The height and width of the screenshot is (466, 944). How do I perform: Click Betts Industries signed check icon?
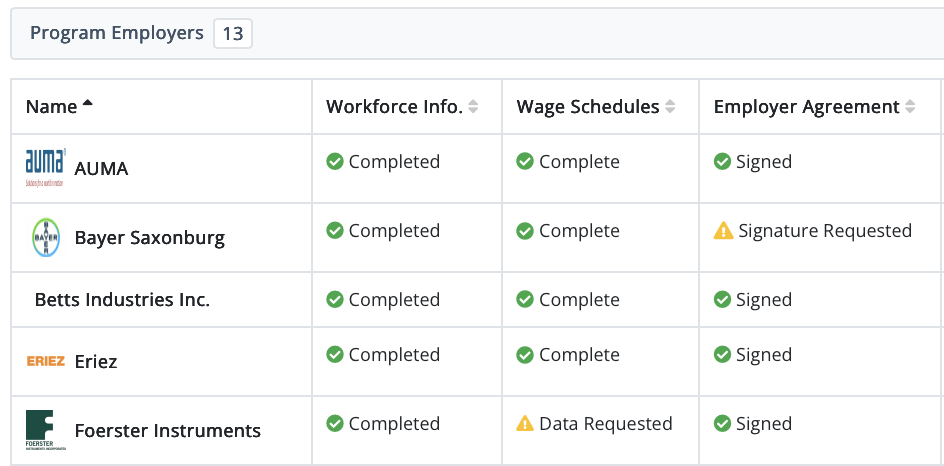click(722, 299)
